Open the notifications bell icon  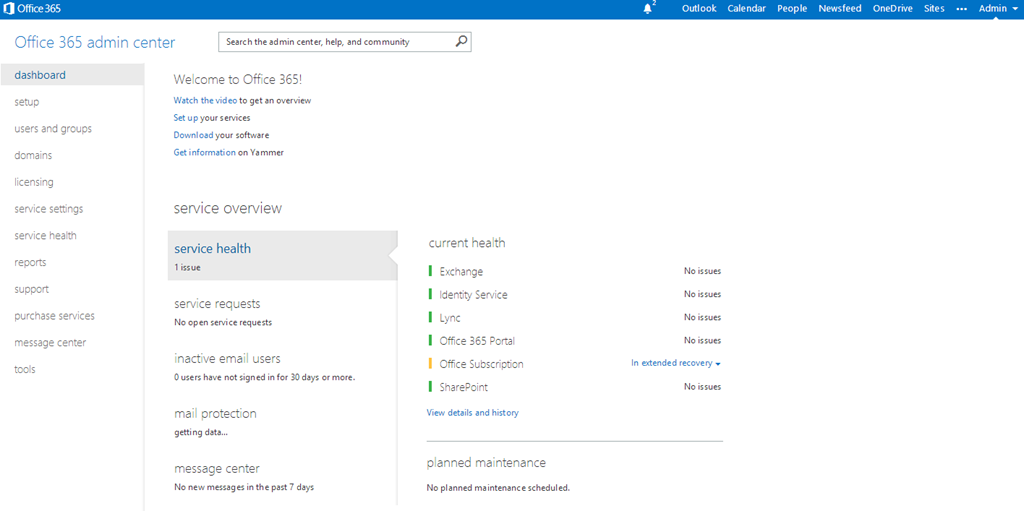pyautogui.click(x=648, y=8)
